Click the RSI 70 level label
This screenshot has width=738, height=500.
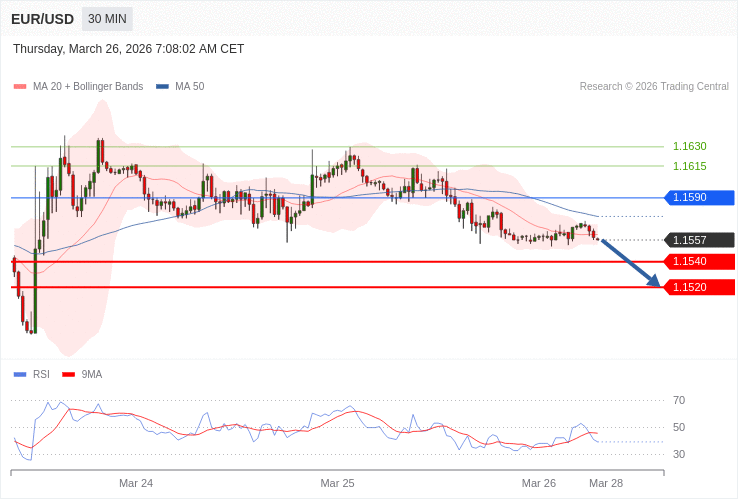[x=679, y=400]
